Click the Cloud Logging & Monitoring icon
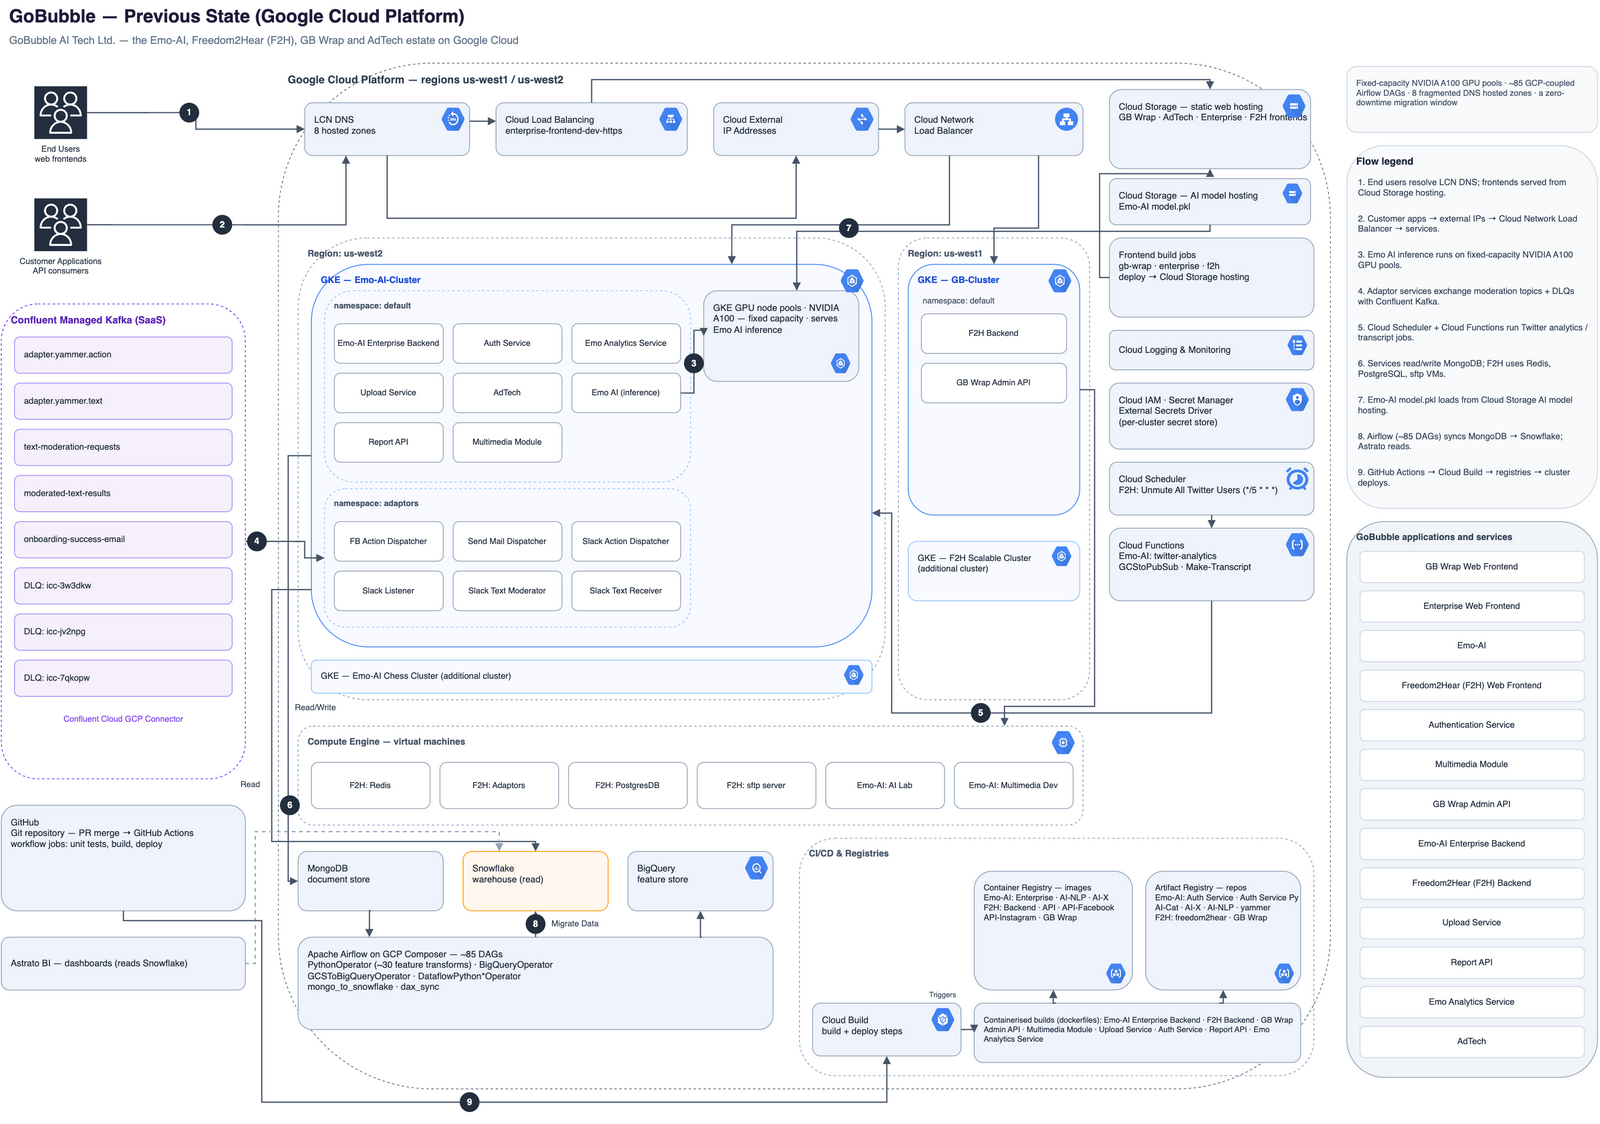The width and height of the screenshot is (1600, 1124). [x=1297, y=346]
